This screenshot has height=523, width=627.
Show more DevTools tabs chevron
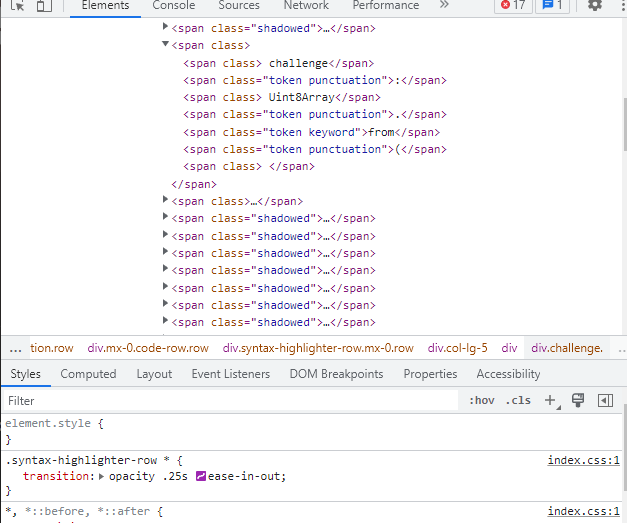click(x=444, y=6)
